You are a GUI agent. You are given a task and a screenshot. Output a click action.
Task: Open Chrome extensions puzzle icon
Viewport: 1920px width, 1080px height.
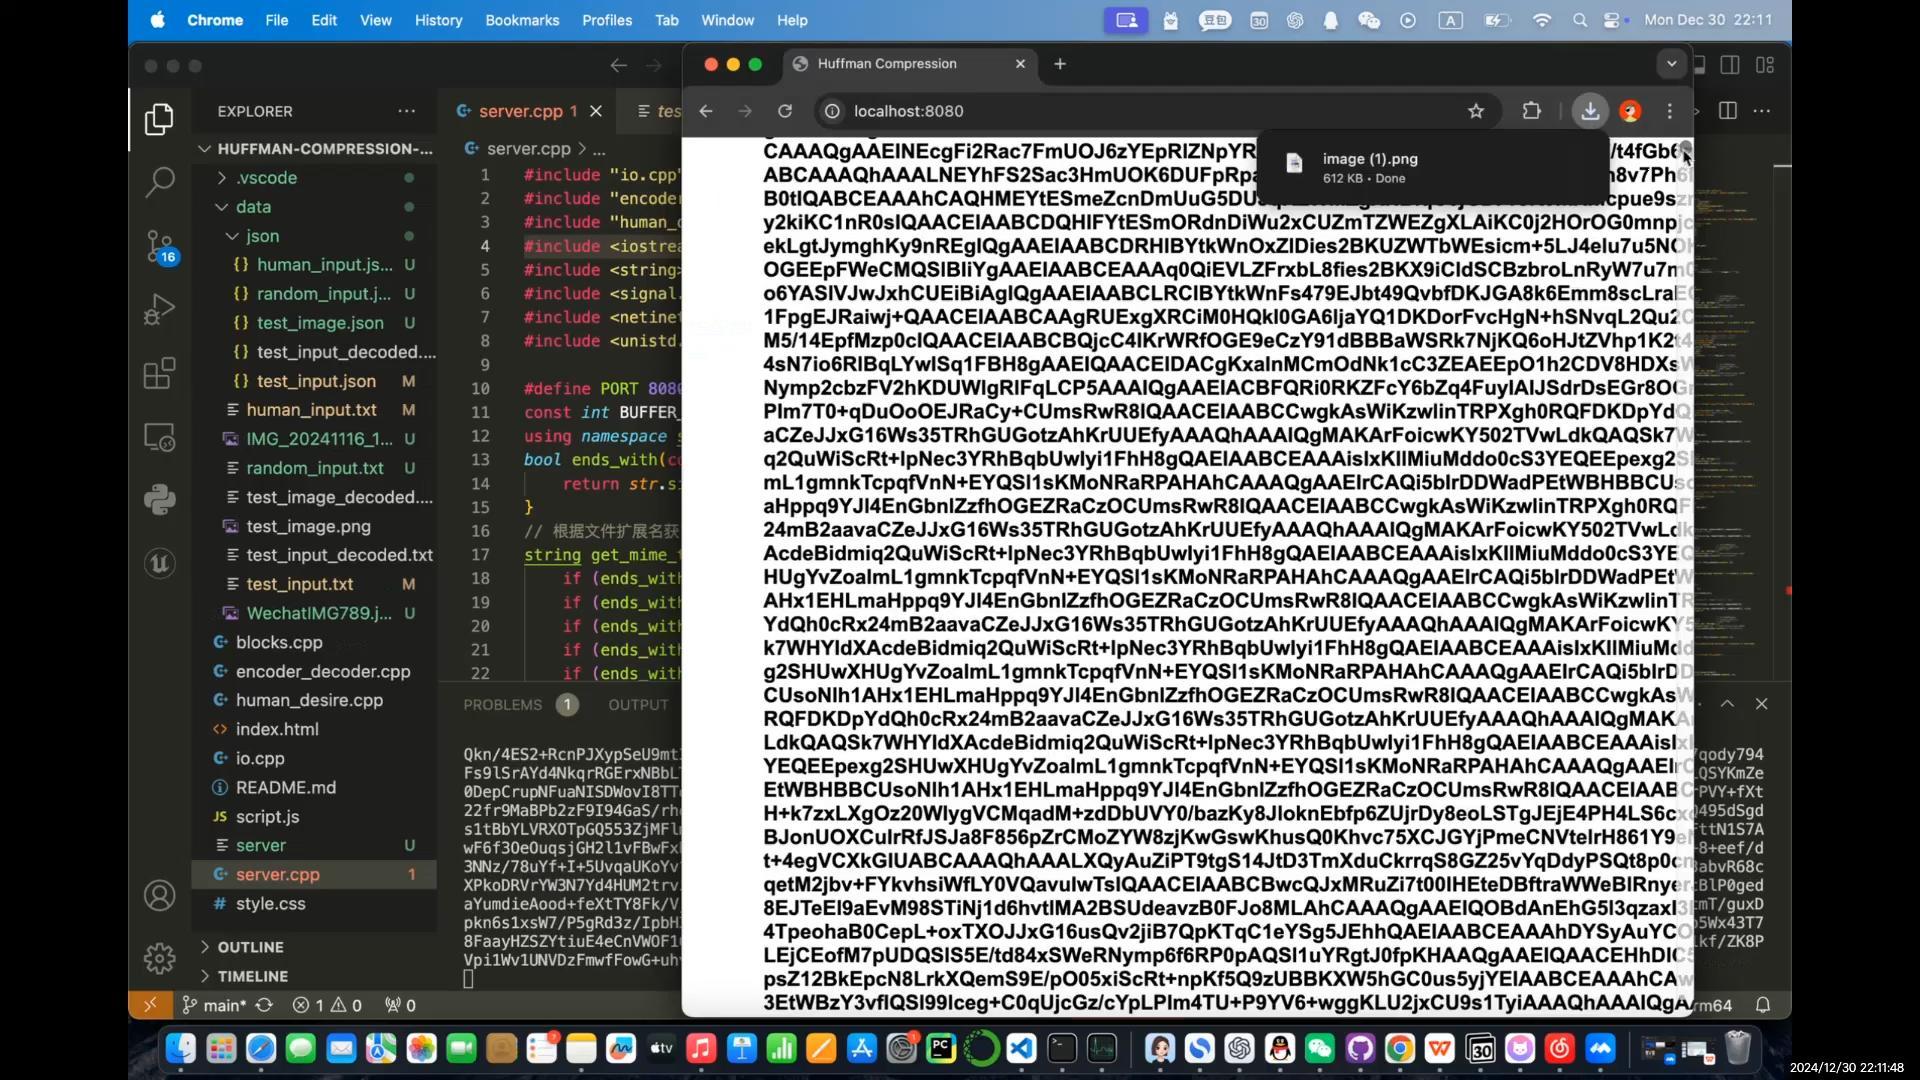pos(1531,111)
